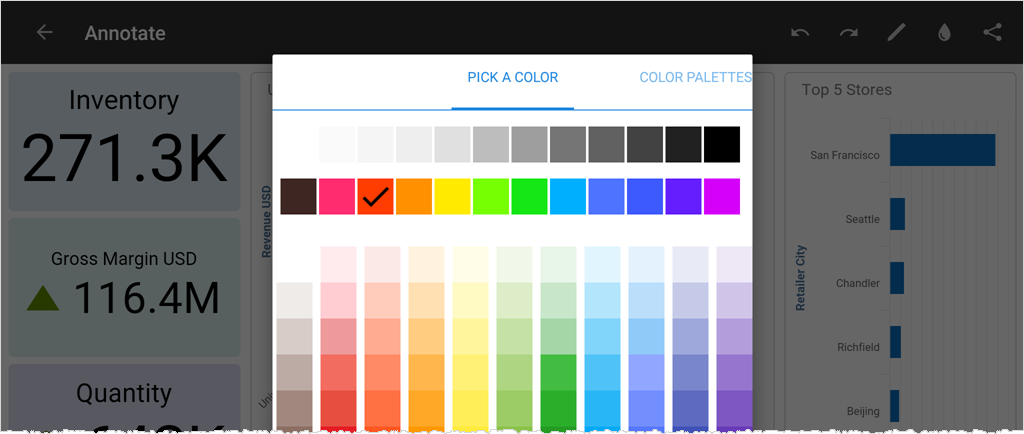Screen dimensions: 1024x434
Task: Pick the lime green color swatch
Action: pos(491,196)
